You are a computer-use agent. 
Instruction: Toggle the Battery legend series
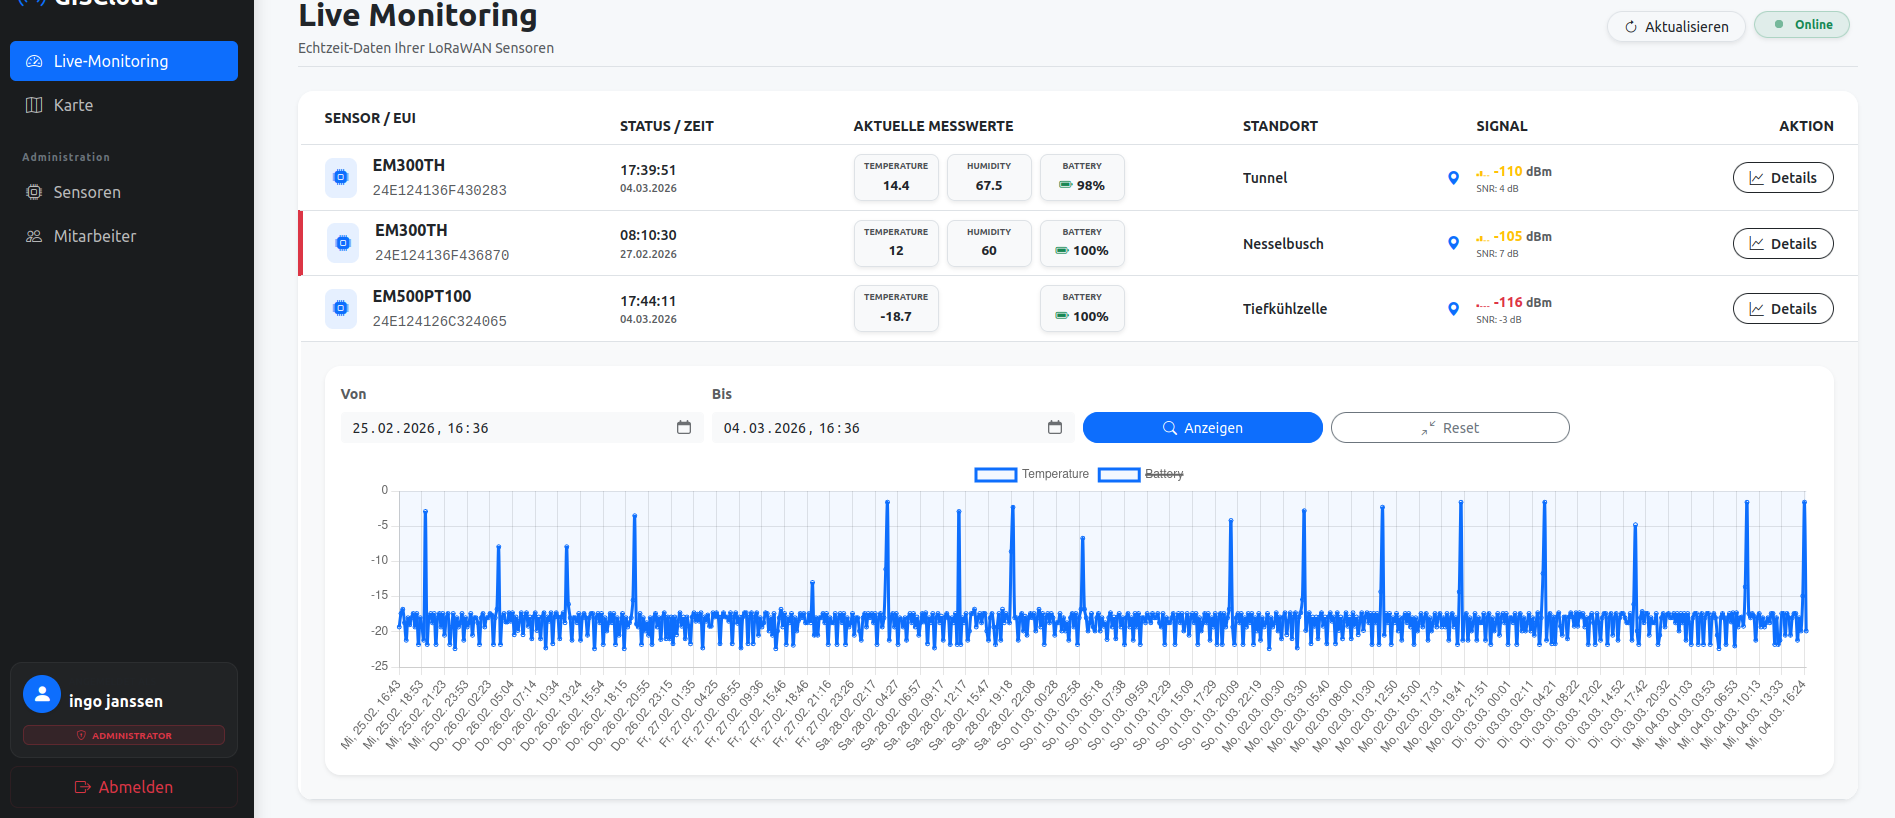(x=1141, y=474)
